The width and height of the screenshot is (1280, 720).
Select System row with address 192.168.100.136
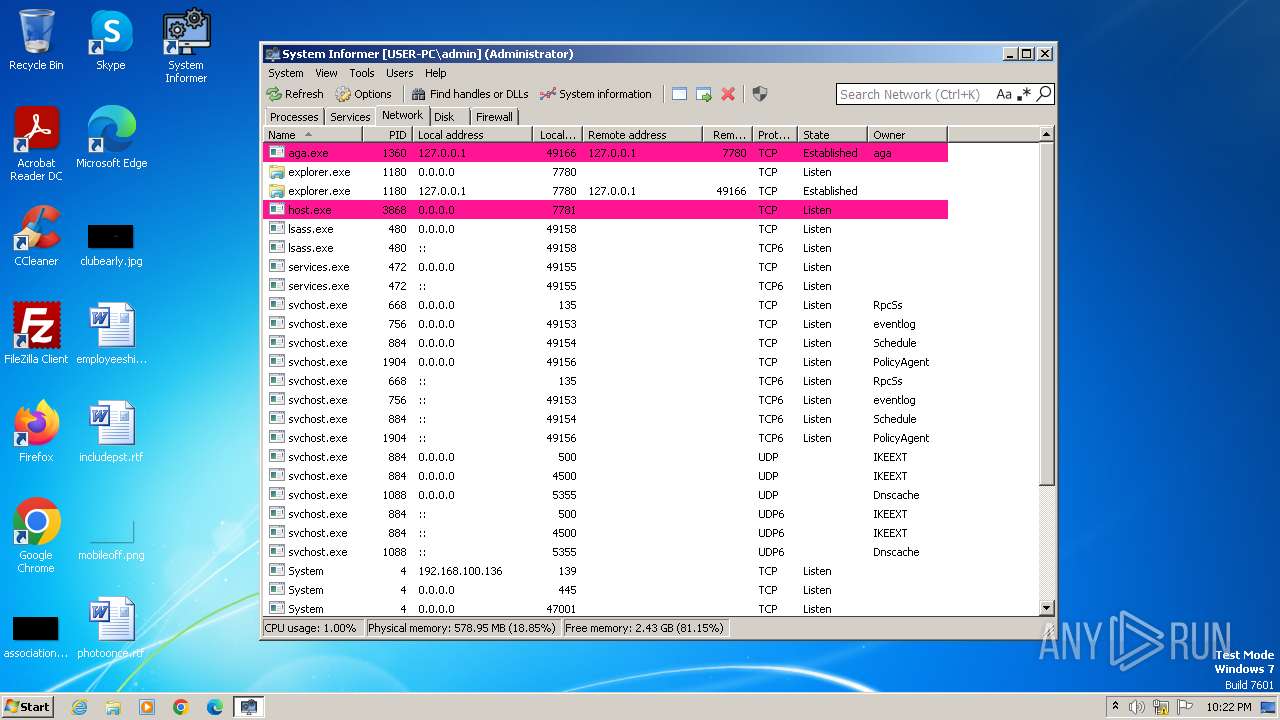pos(605,571)
